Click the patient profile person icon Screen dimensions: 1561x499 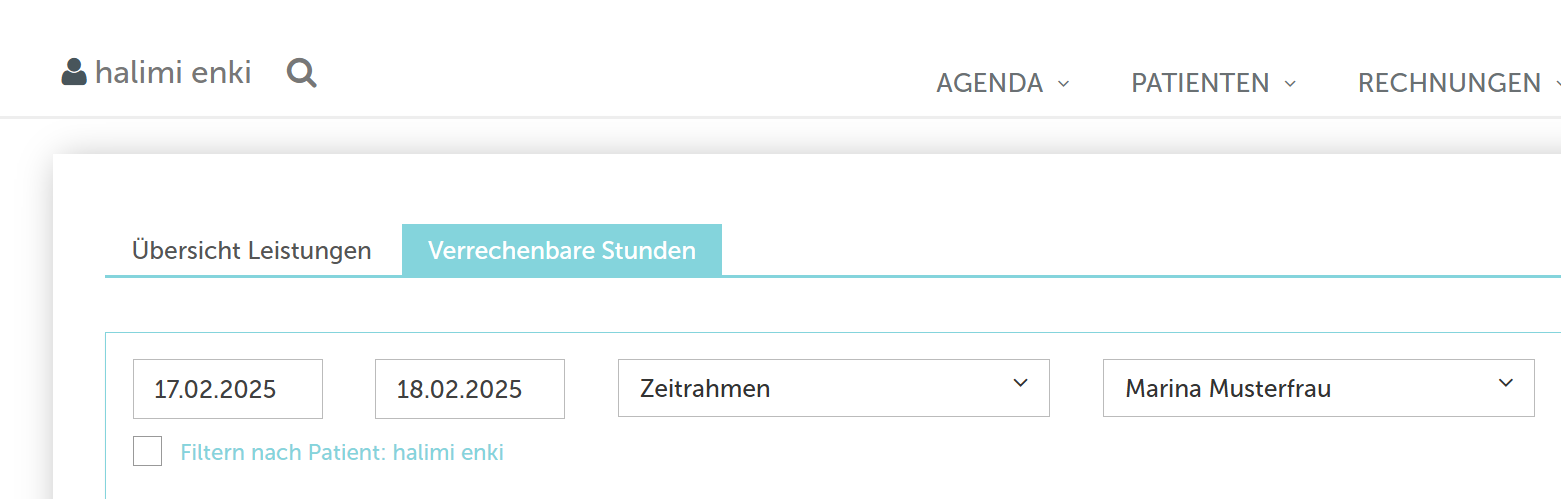[x=74, y=72]
